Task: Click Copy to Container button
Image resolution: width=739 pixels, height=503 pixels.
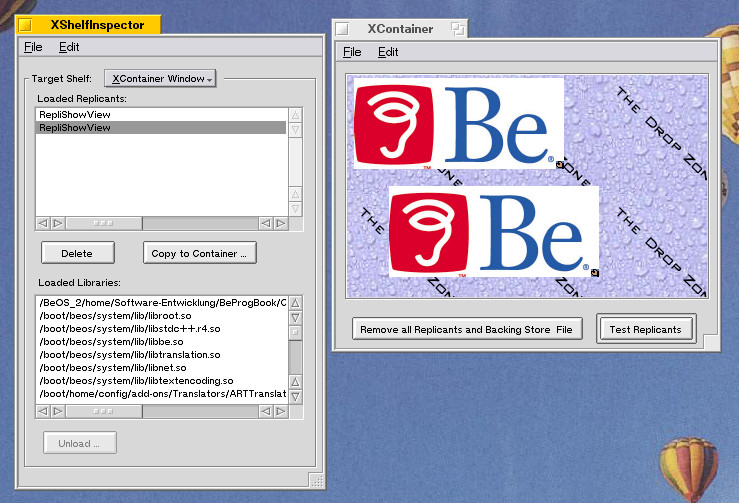Action: [x=200, y=253]
